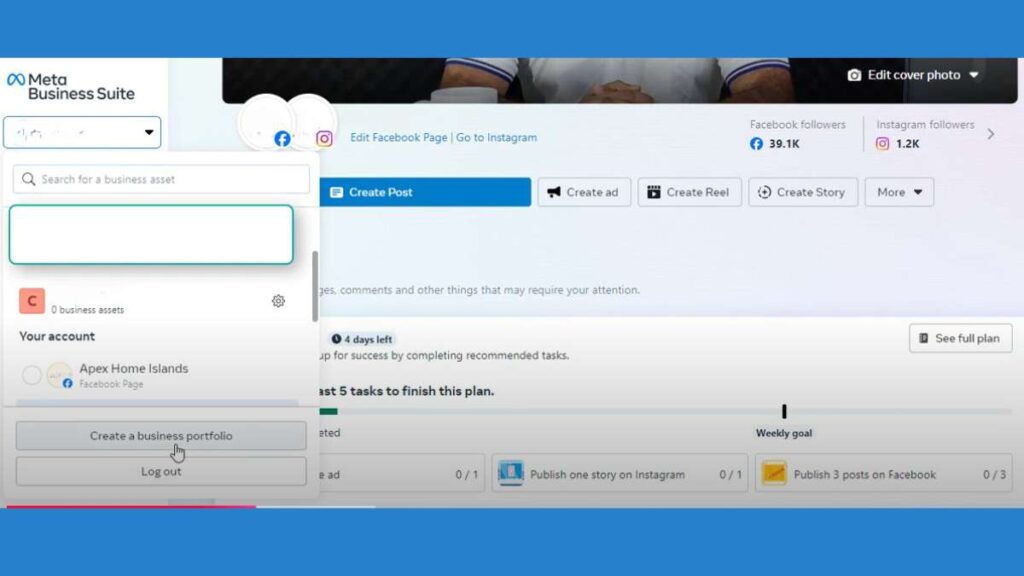Click the 0 business assets label
The image size is (1024, 576).
[88, 310]
